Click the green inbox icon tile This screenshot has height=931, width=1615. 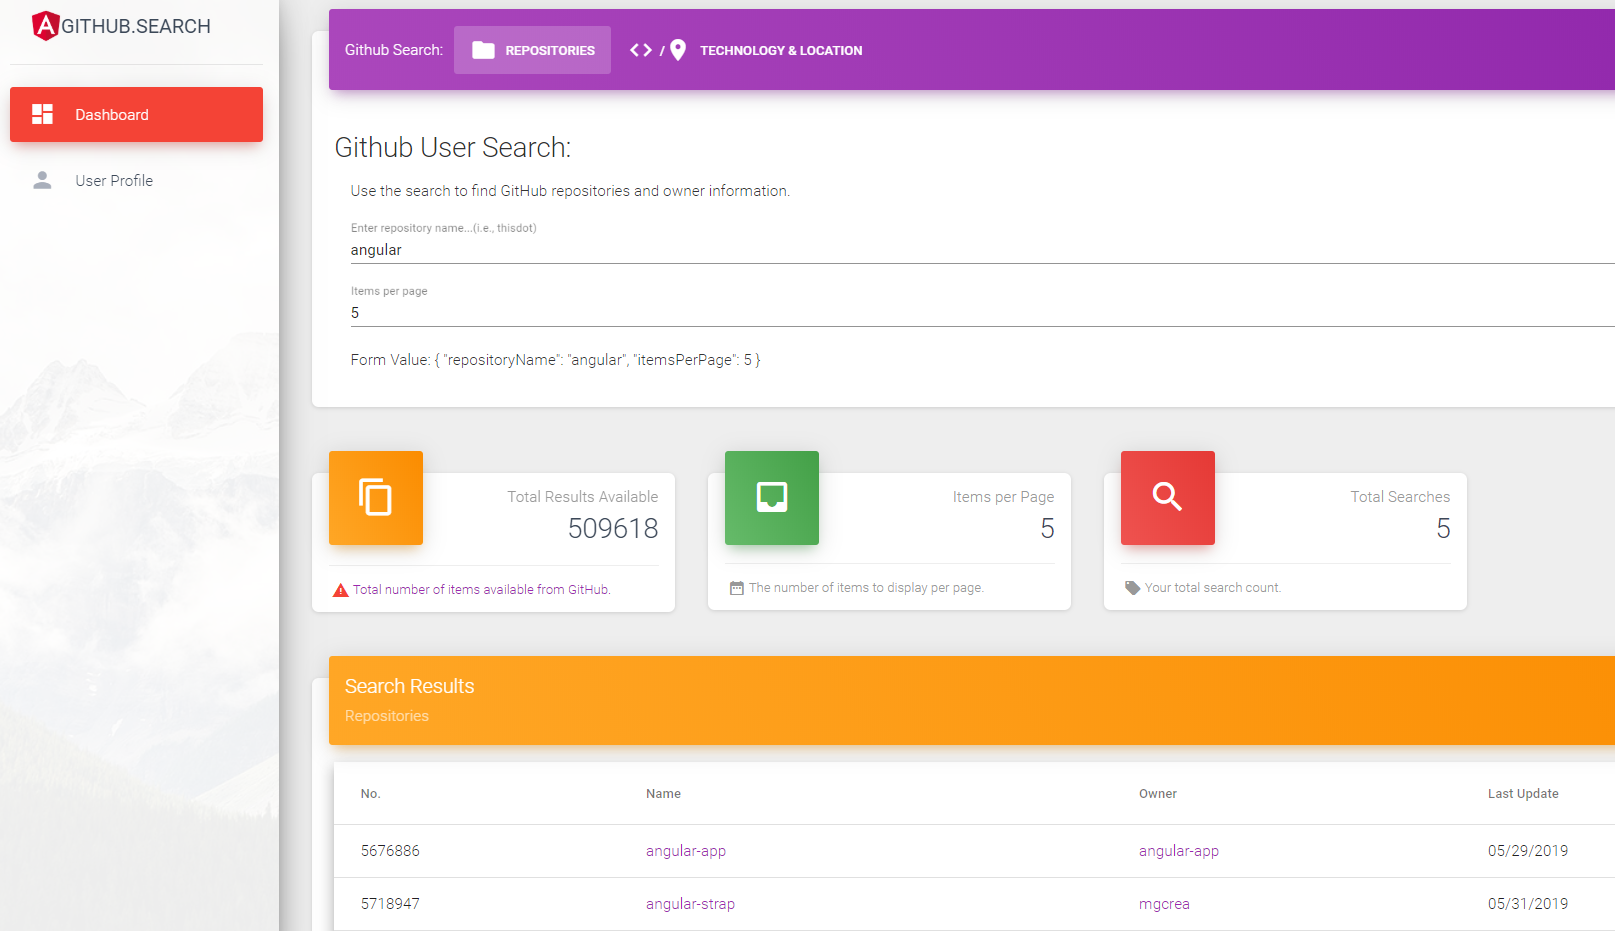(771, 498)
